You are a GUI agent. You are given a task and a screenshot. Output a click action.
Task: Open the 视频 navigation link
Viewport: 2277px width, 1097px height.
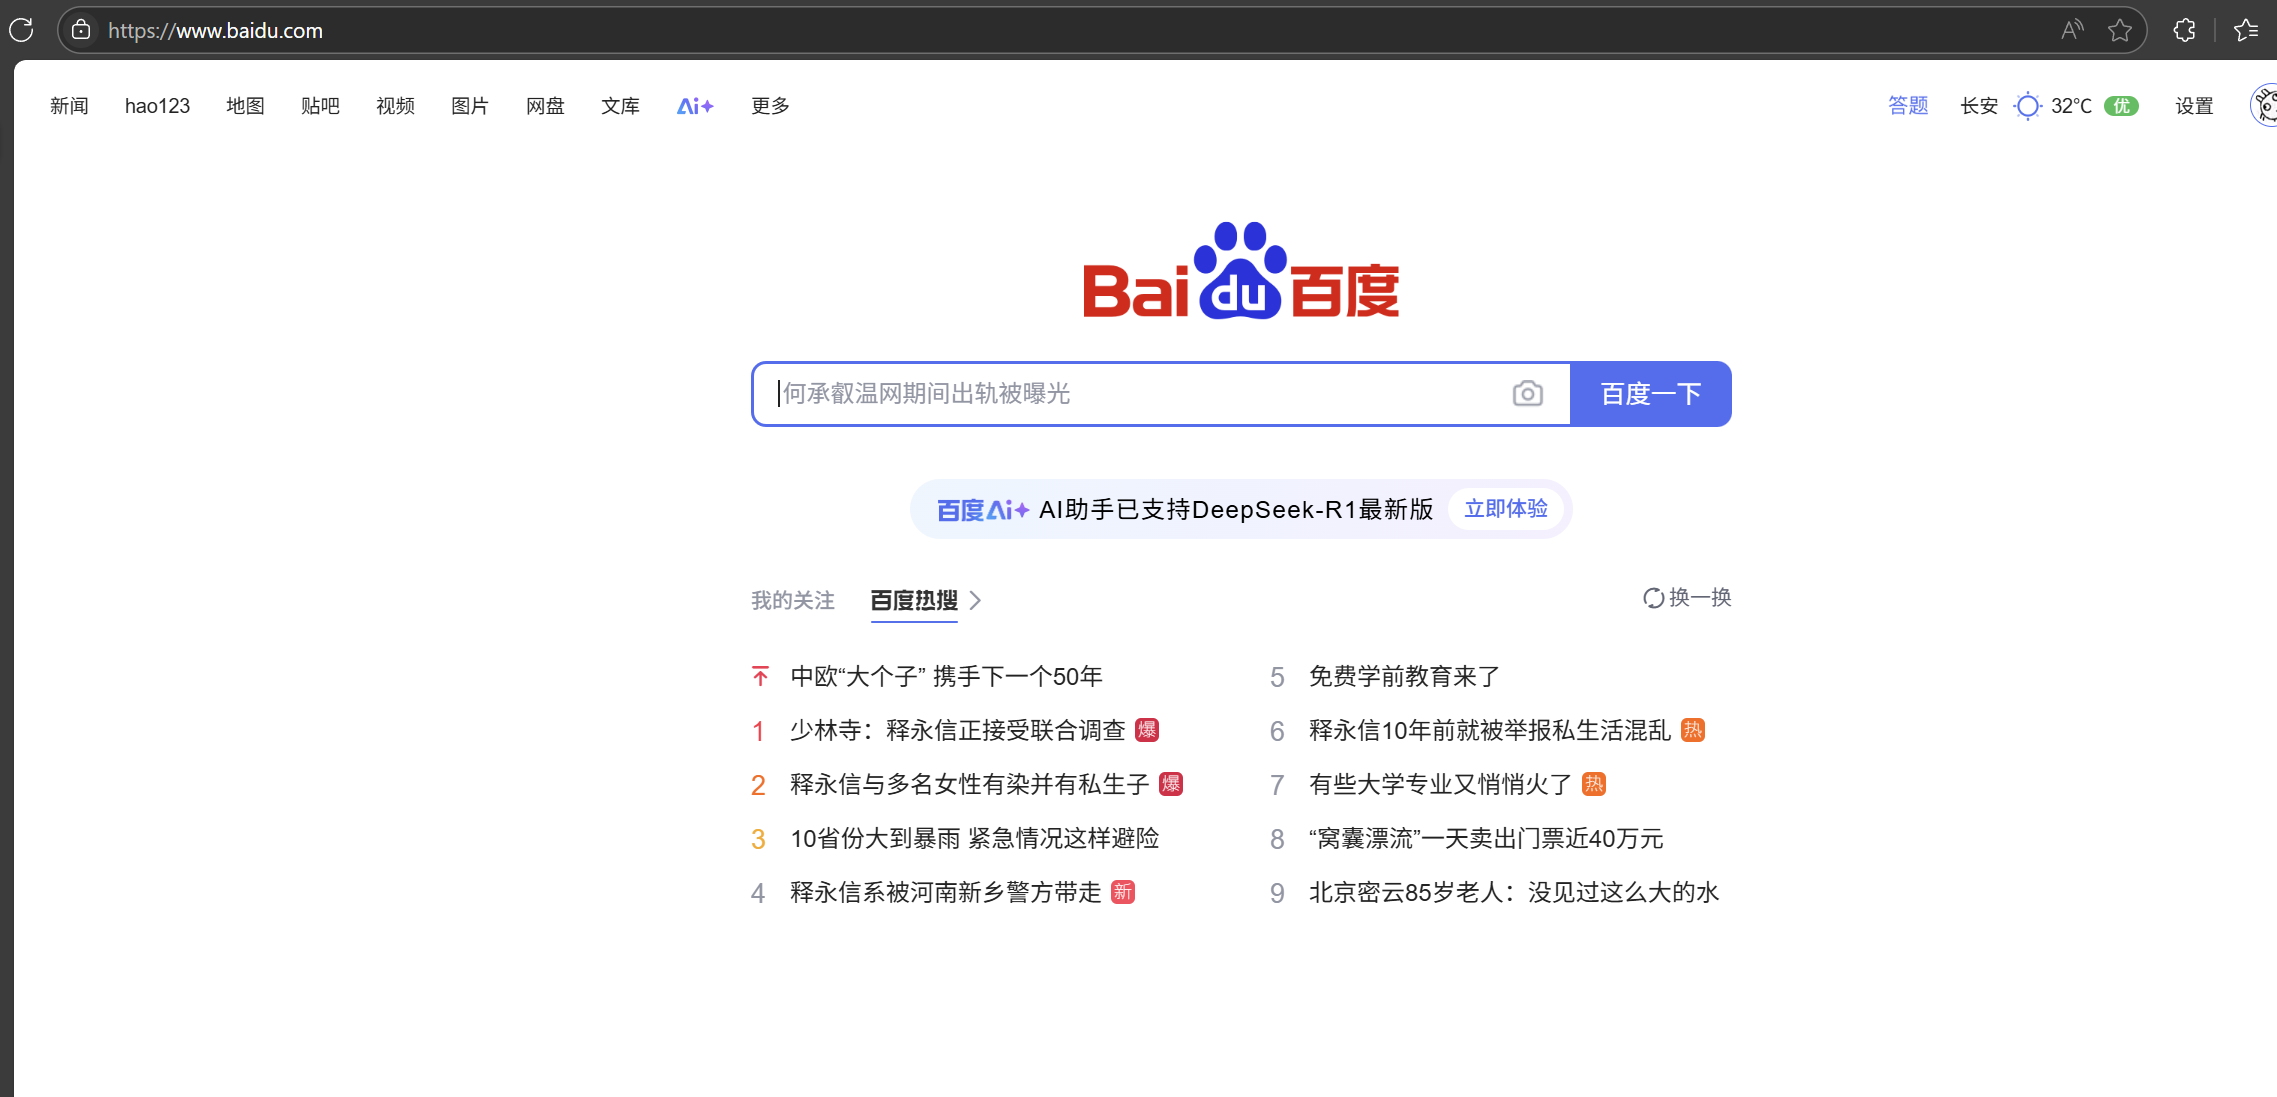click(395, 106)
